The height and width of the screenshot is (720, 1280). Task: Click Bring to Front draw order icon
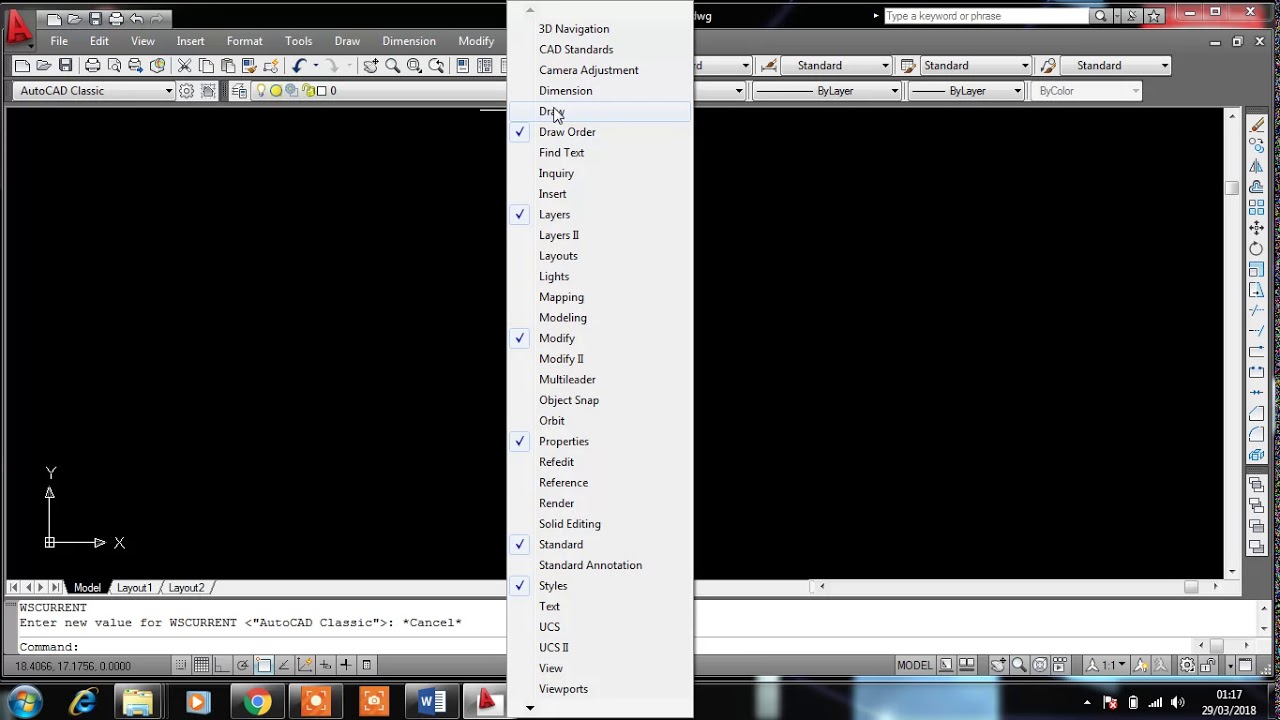(1257, 485)
